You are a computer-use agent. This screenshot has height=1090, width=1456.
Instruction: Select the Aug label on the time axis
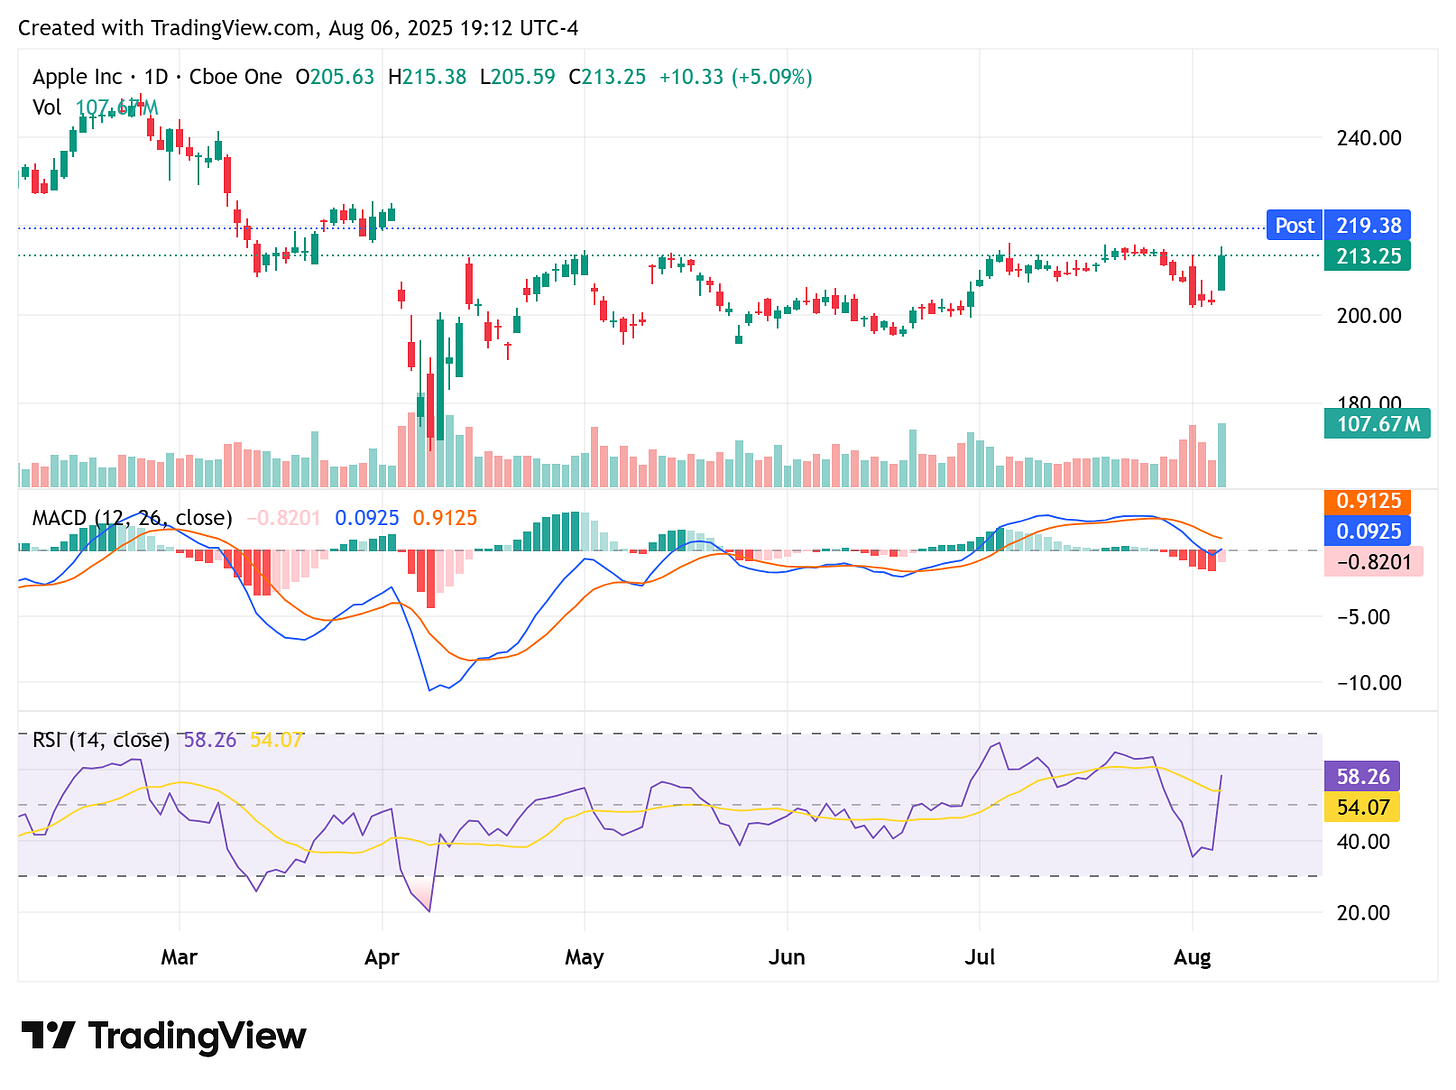coord(1191,957)
